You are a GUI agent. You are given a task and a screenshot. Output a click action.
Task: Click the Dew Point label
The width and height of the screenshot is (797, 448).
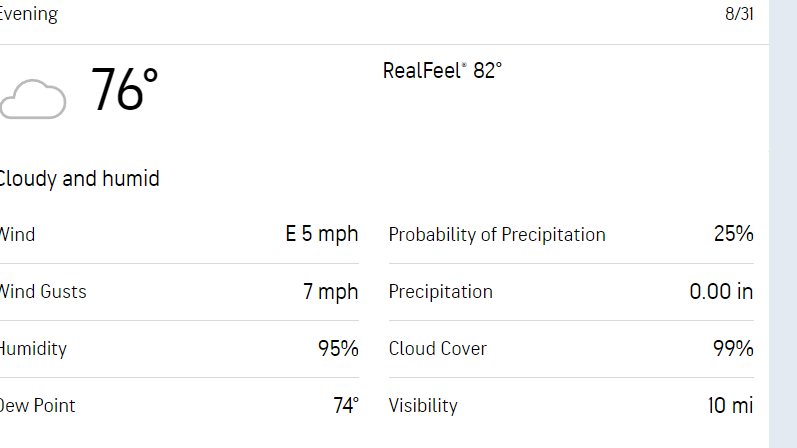(37, 406)
